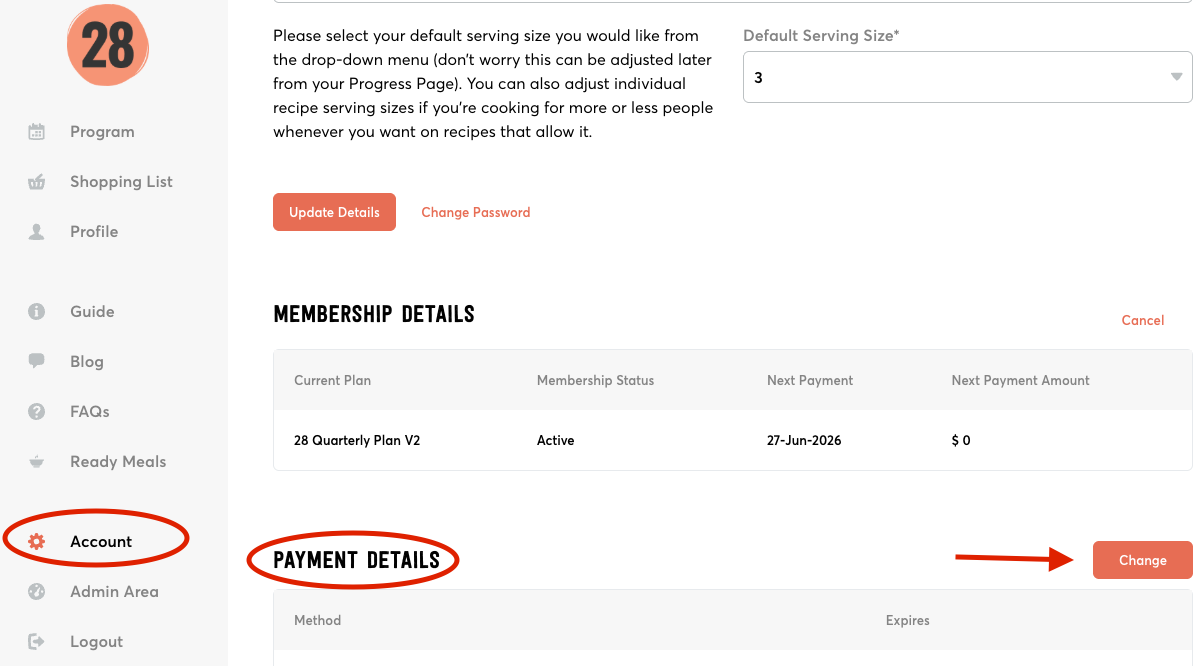The width and height of the screenshot is (1198, 666).
Task: Open the Shopping List menu item
Action: coord(121,182)
